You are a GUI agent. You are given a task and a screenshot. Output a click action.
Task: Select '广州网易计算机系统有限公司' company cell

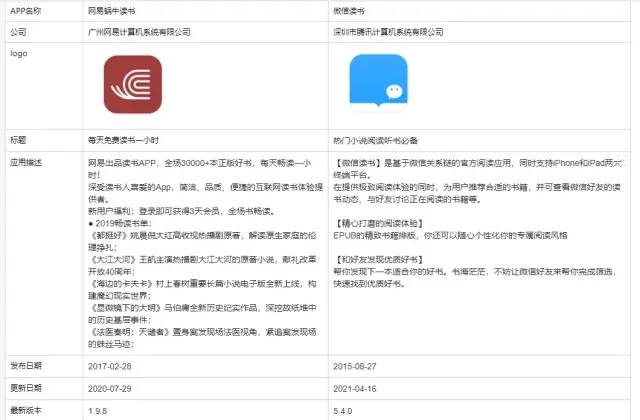139,32
